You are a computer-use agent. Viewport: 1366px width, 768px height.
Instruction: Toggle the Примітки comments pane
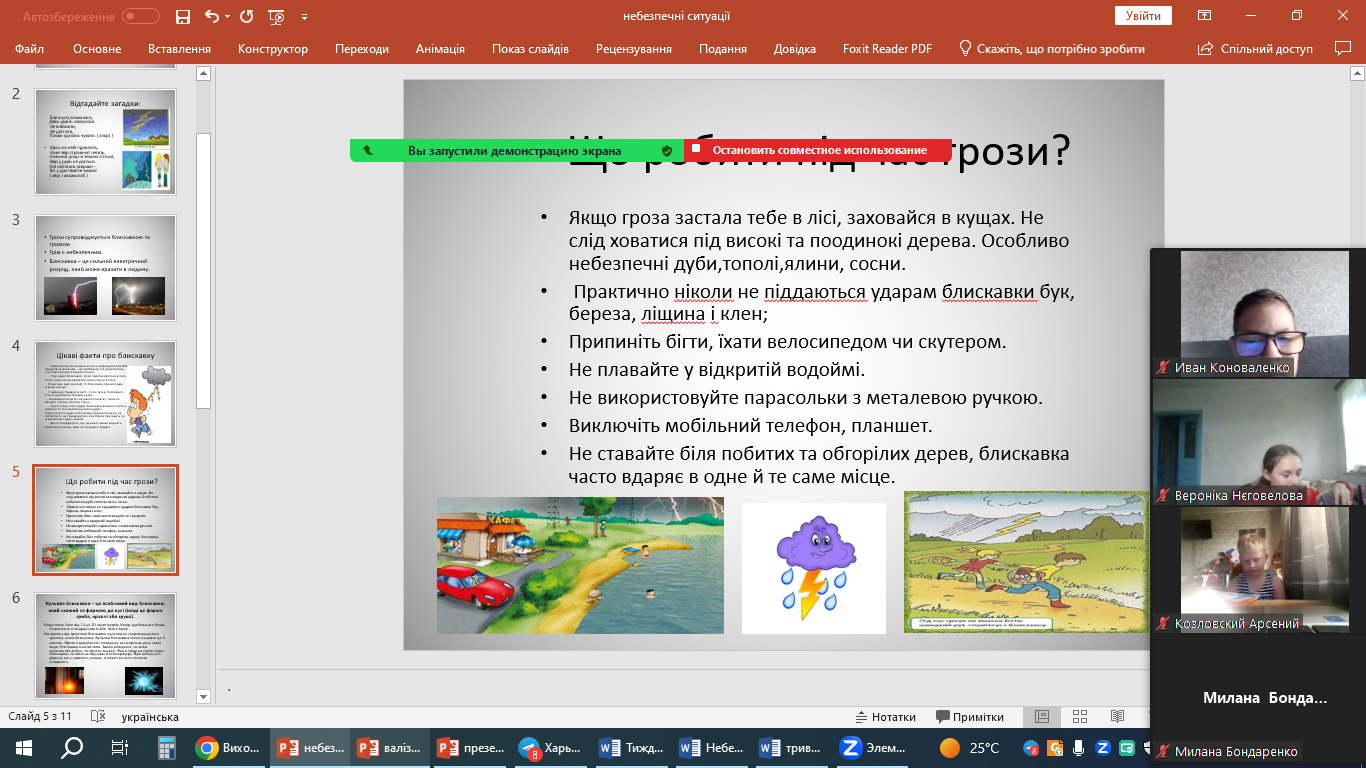pos(969,716)
